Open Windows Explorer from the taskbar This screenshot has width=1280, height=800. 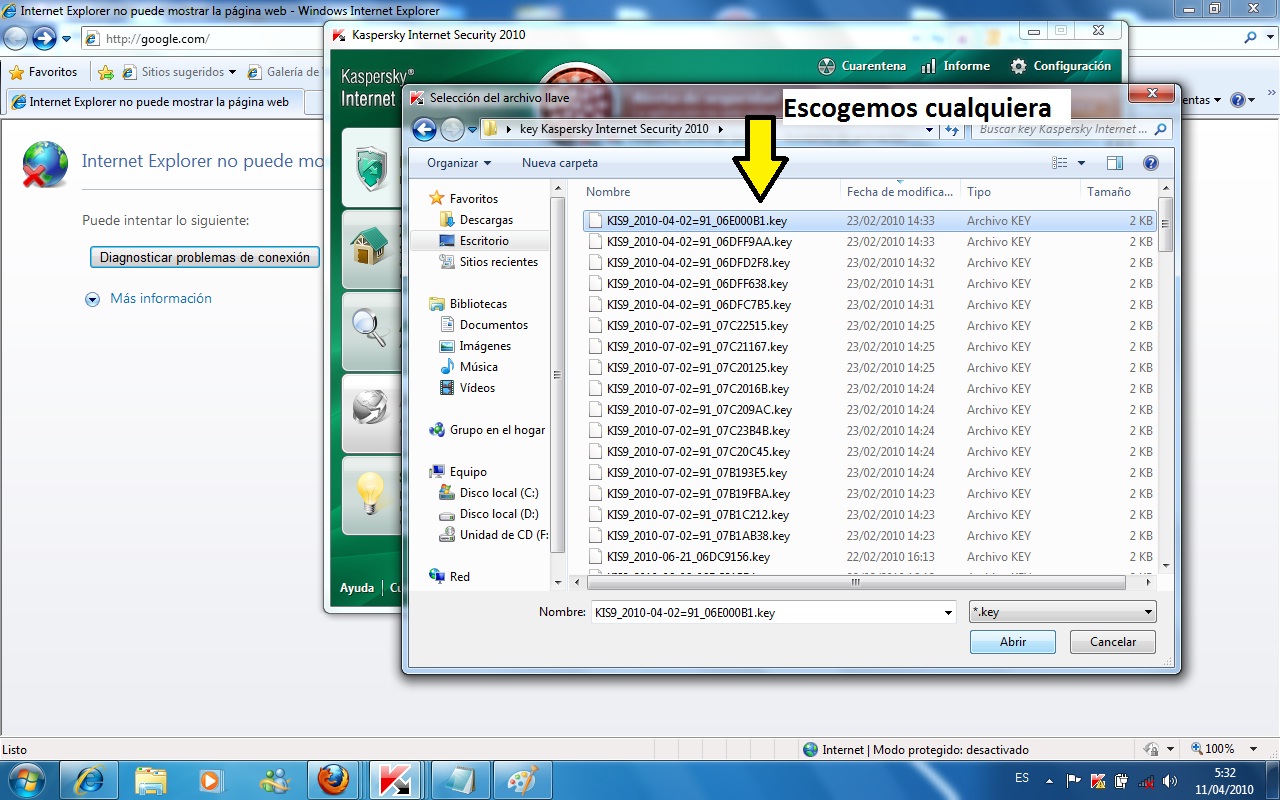pyautogui.click(x=151, y=779)
